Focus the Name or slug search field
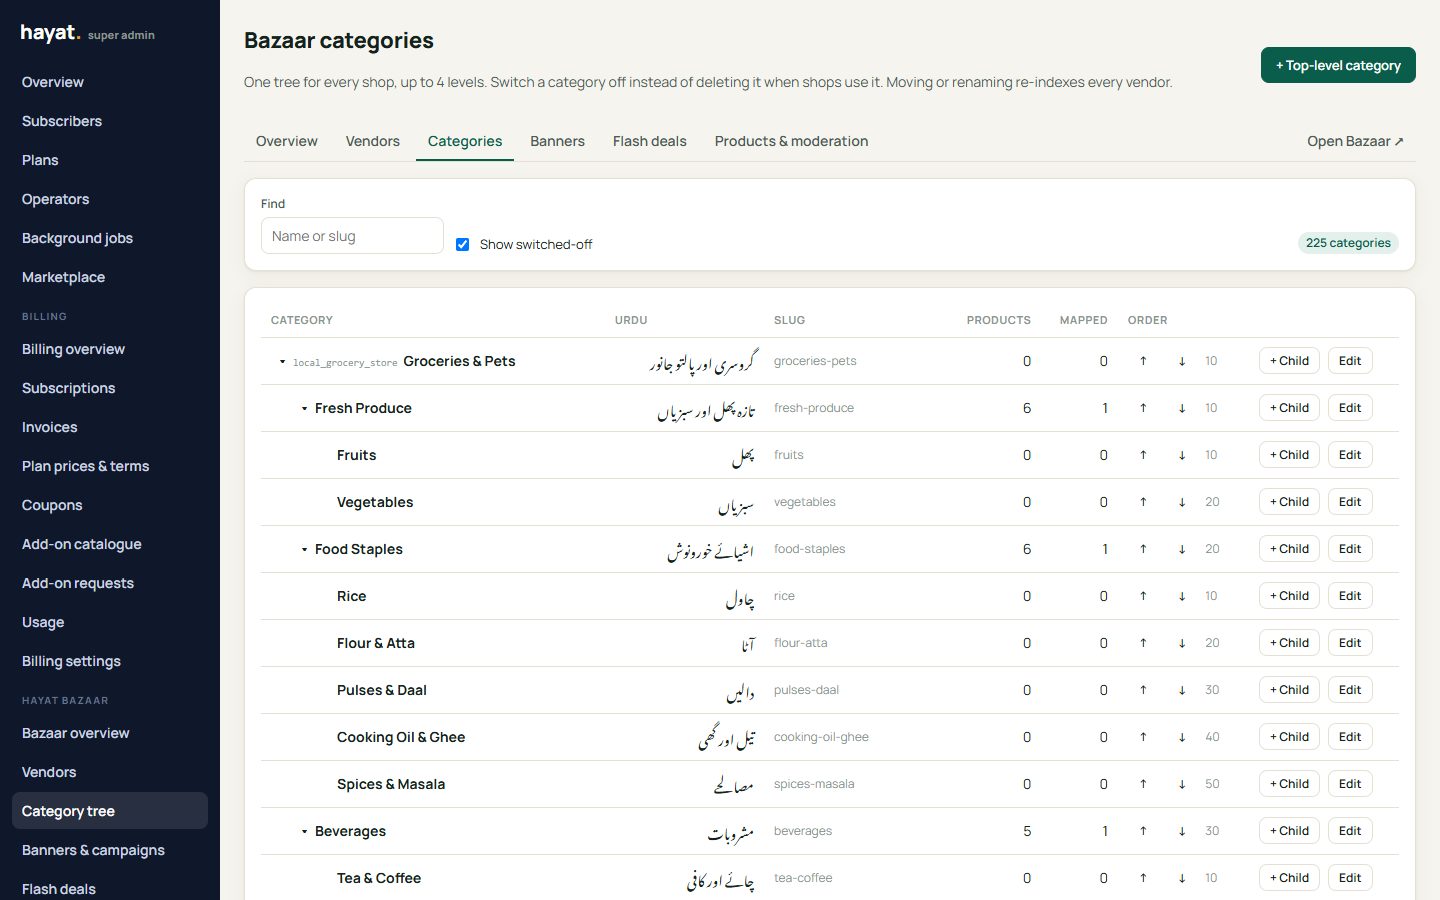The image size is (1440, 900). pyautogui.click(x=352, y=236)
